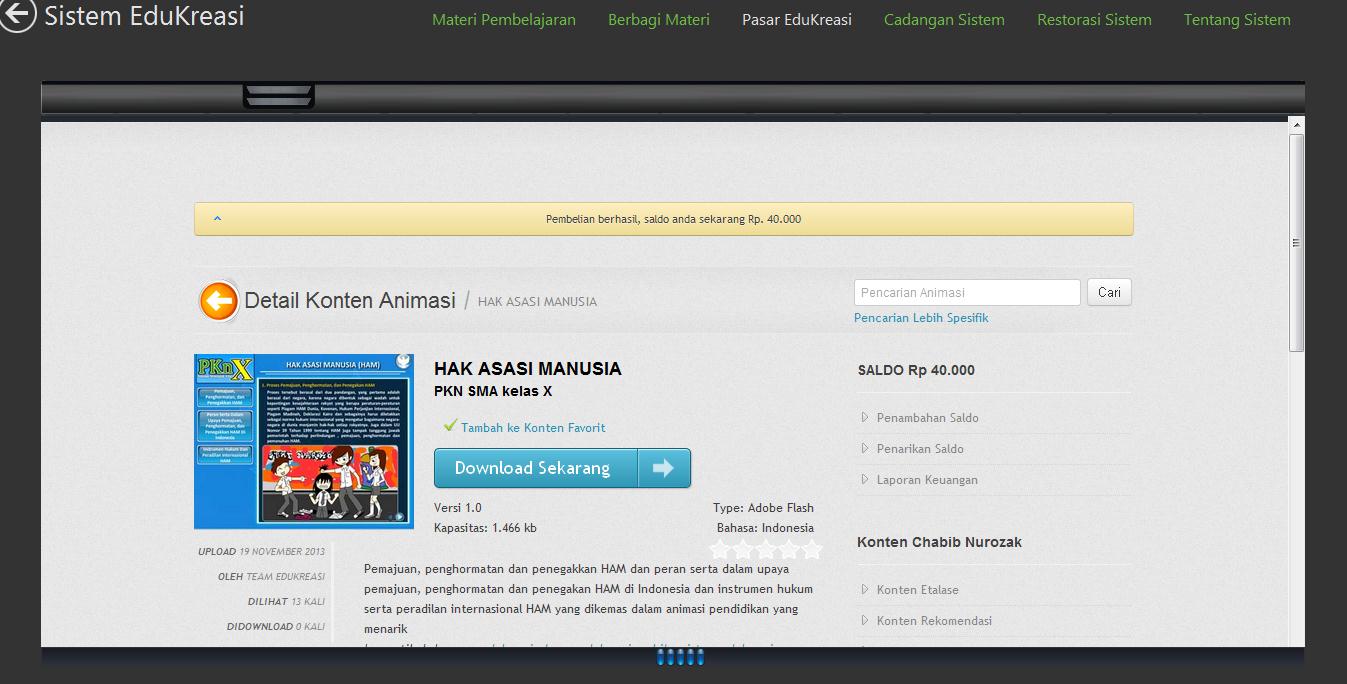Image resolution: width=1347 pixels, height=684 pixels.
Task: Click the scrollbar up arrow
Action: (x=1296, y=125)
